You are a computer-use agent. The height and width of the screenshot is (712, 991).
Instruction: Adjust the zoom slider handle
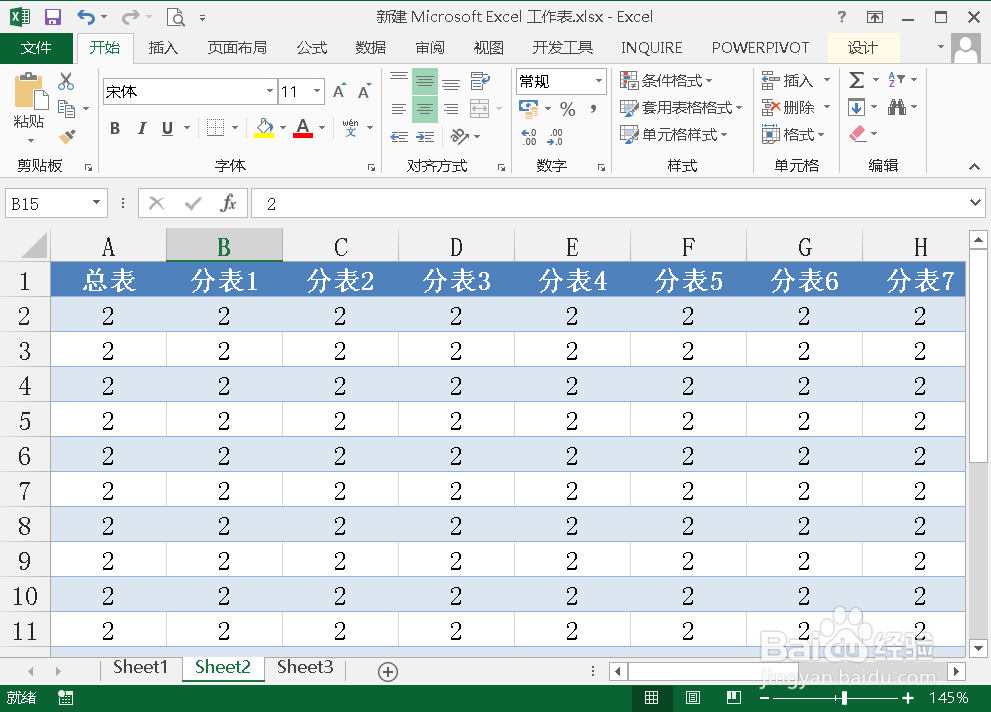tap(844, 697)
